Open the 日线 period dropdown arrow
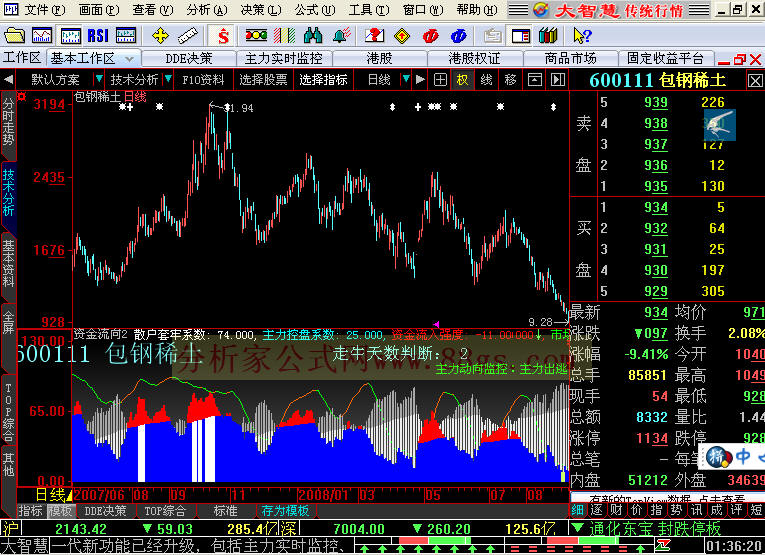The image size is (765, 555). (405, 79)
